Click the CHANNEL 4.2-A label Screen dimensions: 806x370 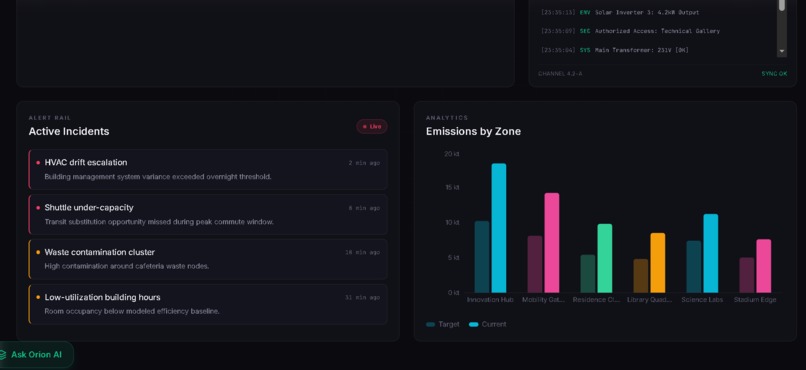click(560, 74)
